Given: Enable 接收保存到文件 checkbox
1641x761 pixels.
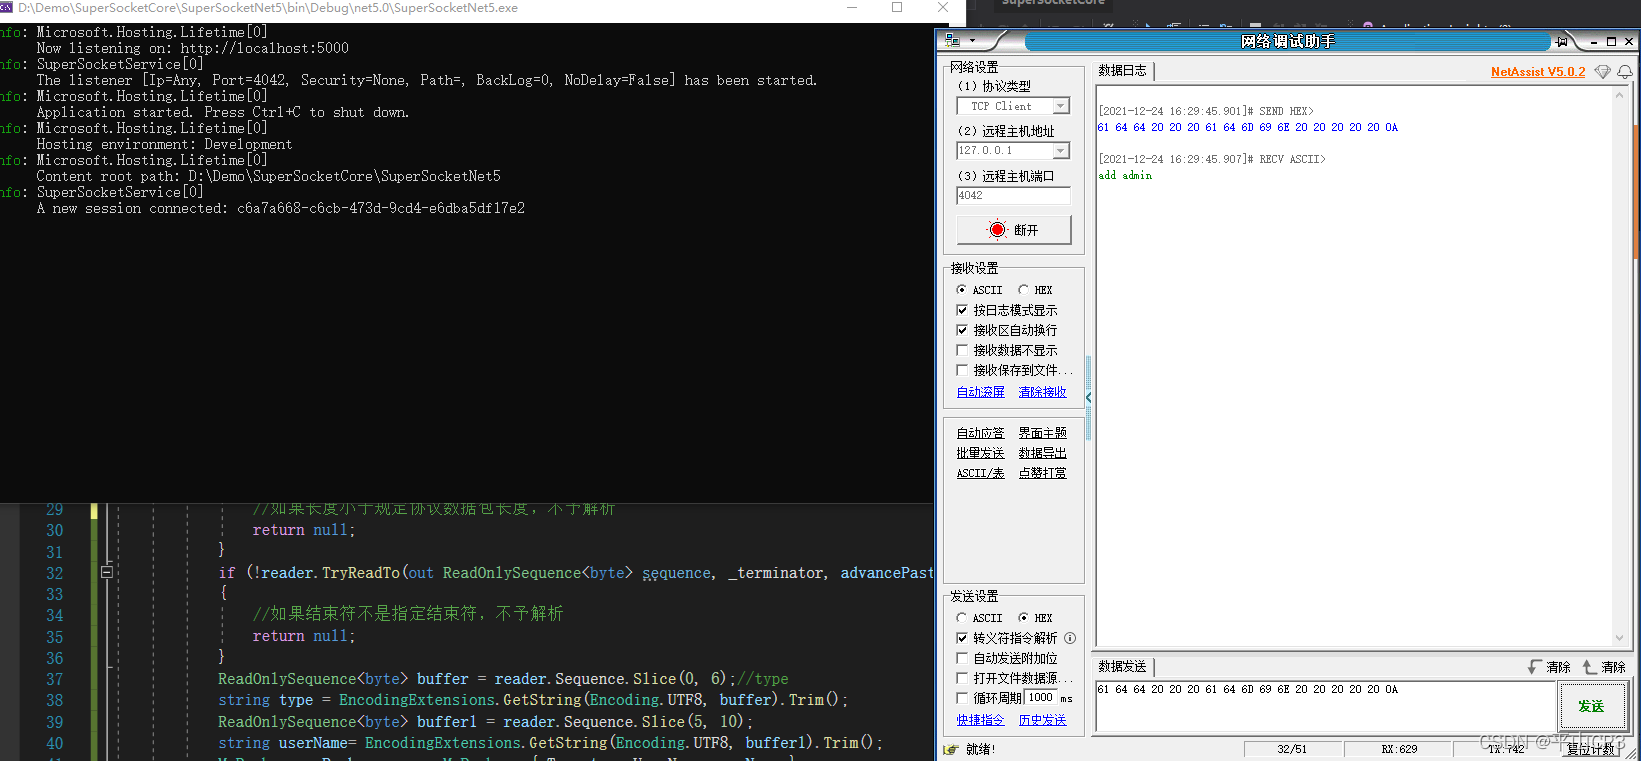Looking at the screenshot, I should tap(962, 370).
